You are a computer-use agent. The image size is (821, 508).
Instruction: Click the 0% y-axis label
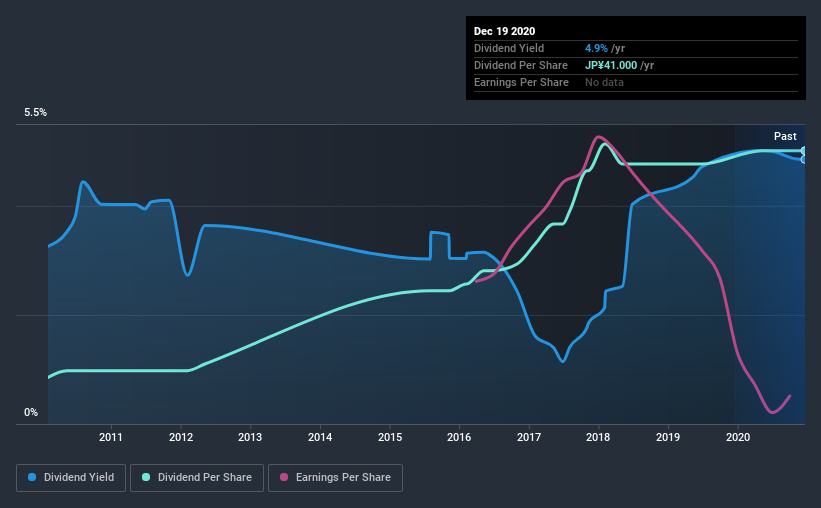pyautogui.click(x=31, y=412)
